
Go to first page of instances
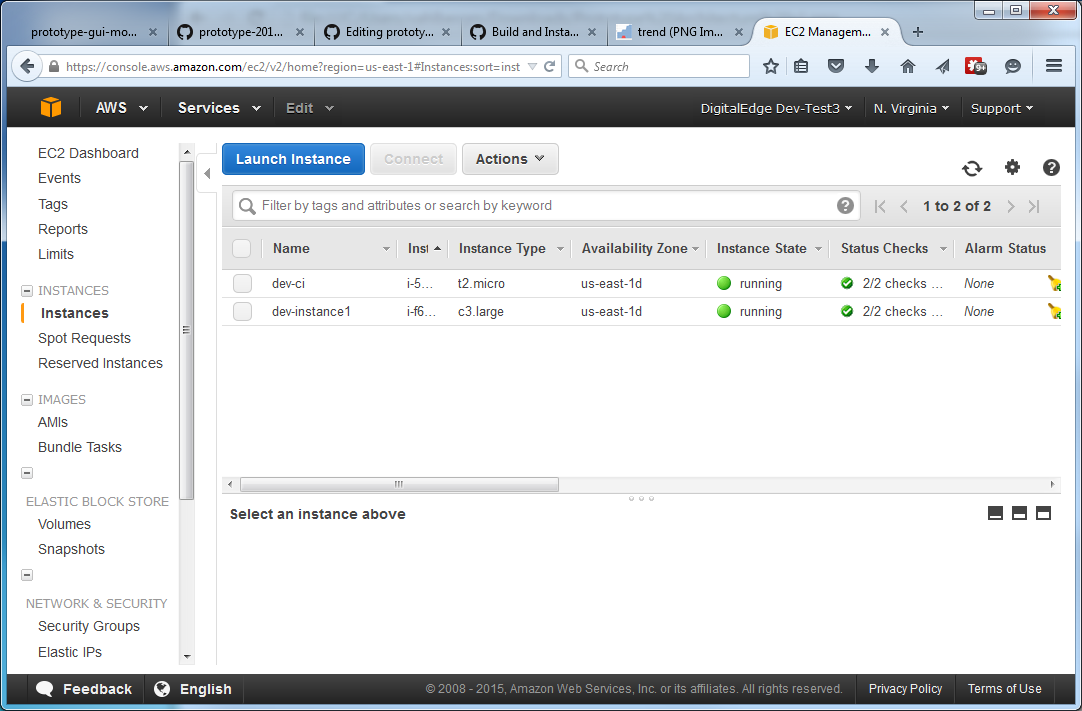[x=880, y=206]
